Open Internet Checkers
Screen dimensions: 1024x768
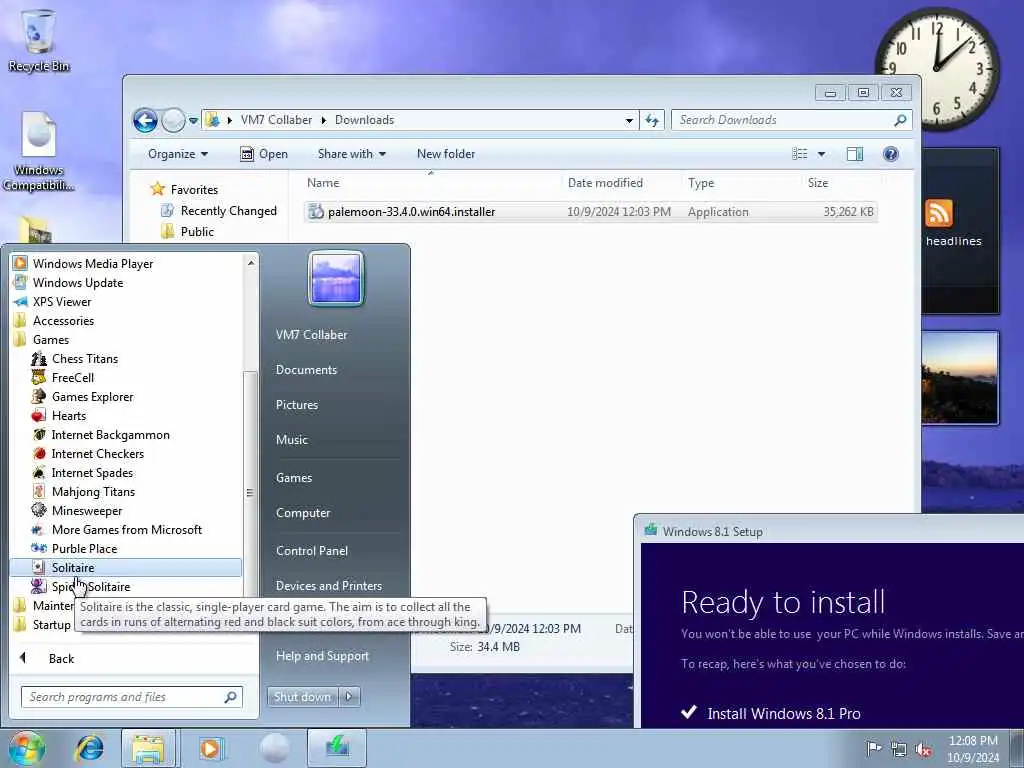(x=97, y=453)
